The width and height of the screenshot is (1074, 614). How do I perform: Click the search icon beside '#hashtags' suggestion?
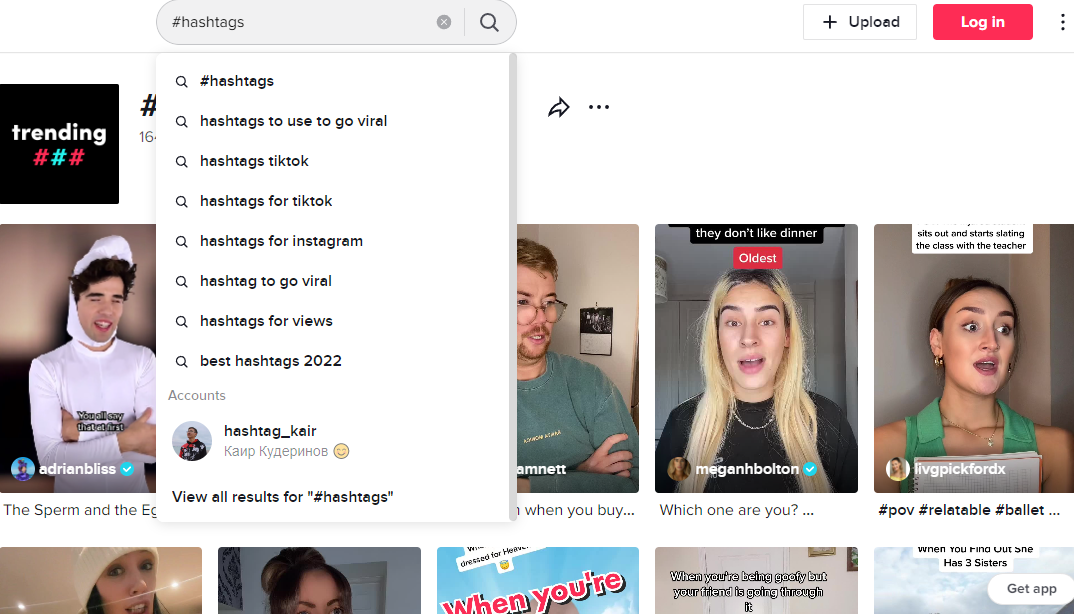(x=182, y=82)
